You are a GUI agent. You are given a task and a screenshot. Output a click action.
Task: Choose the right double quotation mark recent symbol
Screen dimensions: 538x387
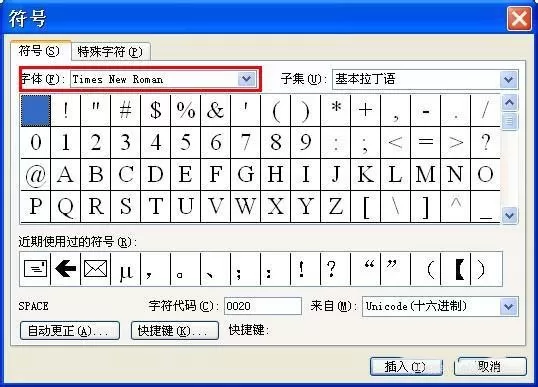(395, 269)
